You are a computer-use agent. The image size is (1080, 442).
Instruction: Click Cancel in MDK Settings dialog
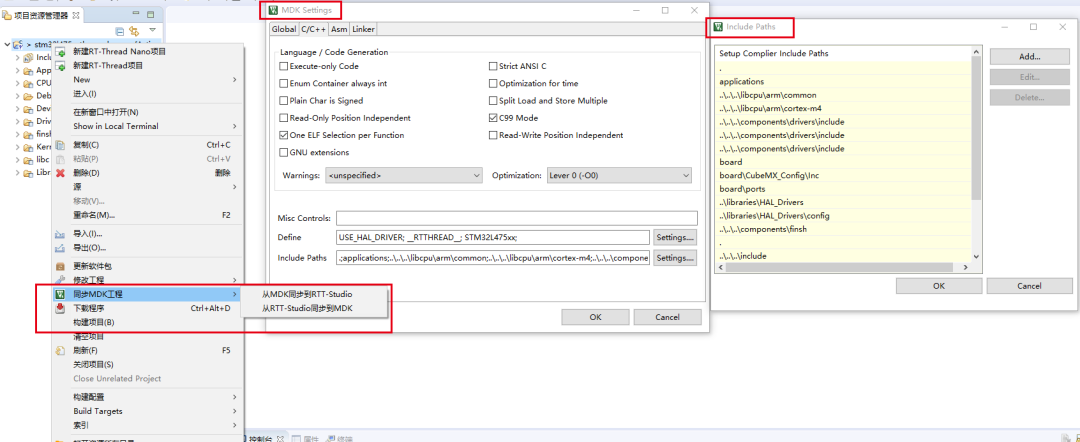pyautogui.click(x=667, y=317)
